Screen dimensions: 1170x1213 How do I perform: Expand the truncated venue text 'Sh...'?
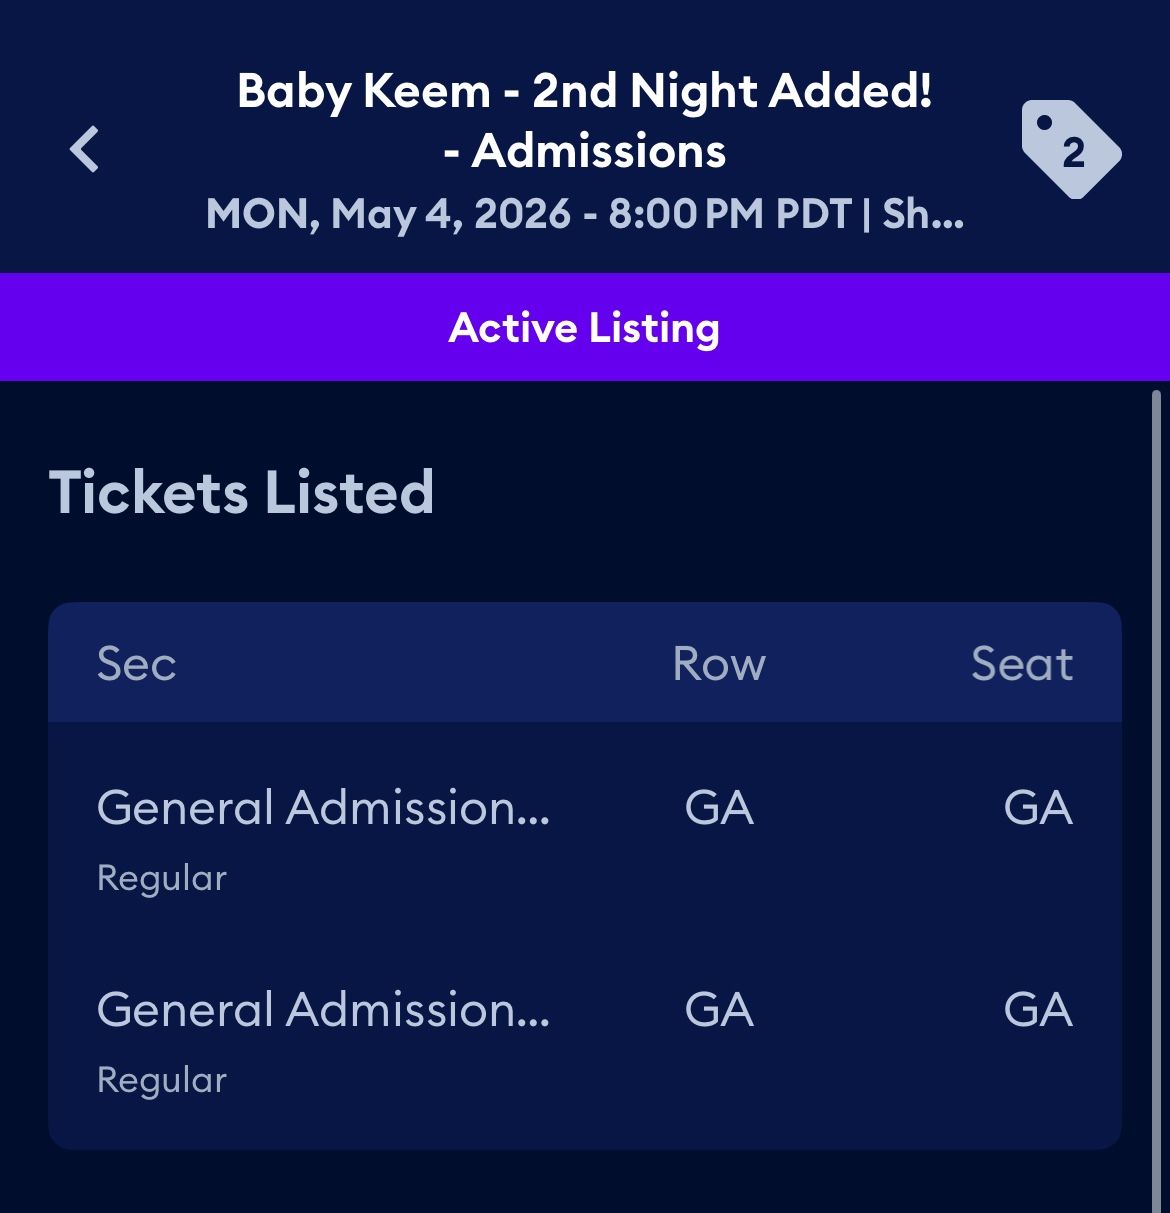(922, 214)
